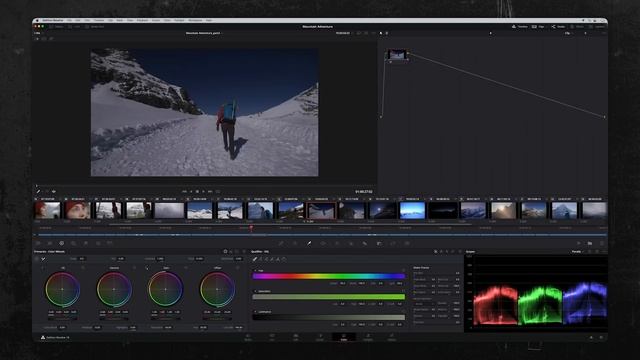Switch to the Edit page tab
This screenshot has height=360, width=640.
(296, 337)
